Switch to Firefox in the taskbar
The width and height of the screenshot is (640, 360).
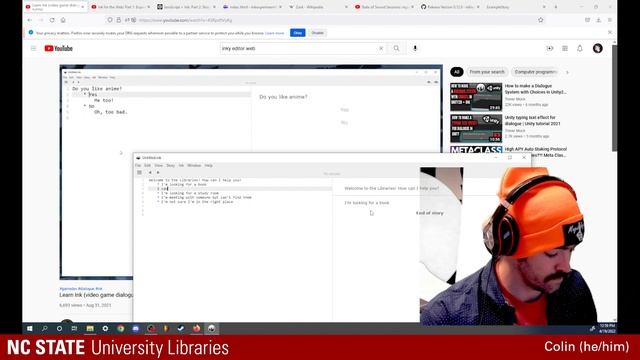tap(196, 328)
